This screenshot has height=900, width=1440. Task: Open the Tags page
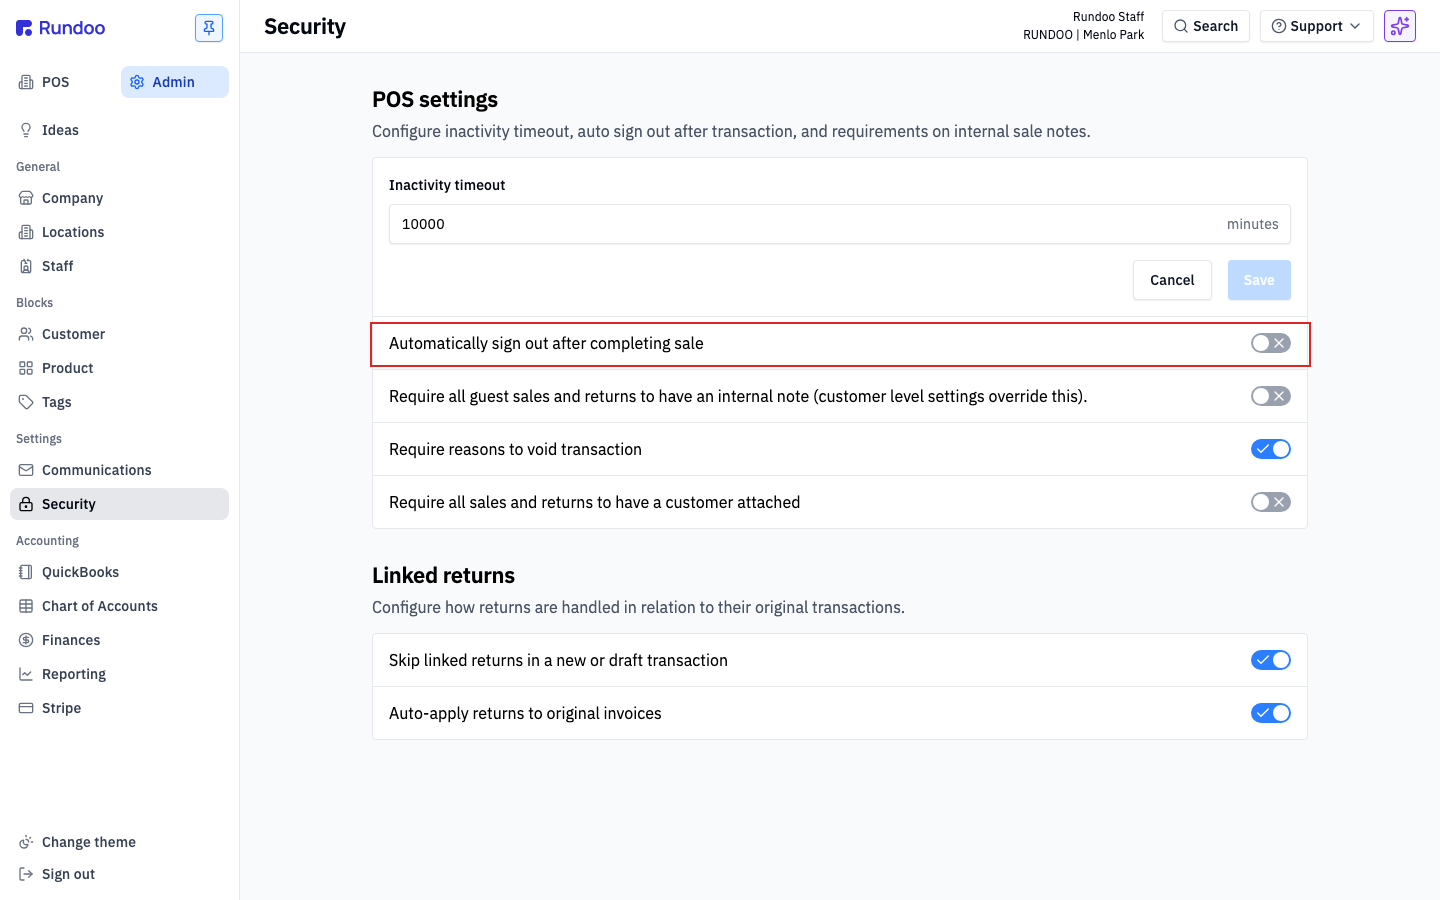pyautogui.click(x=120, y=402)
